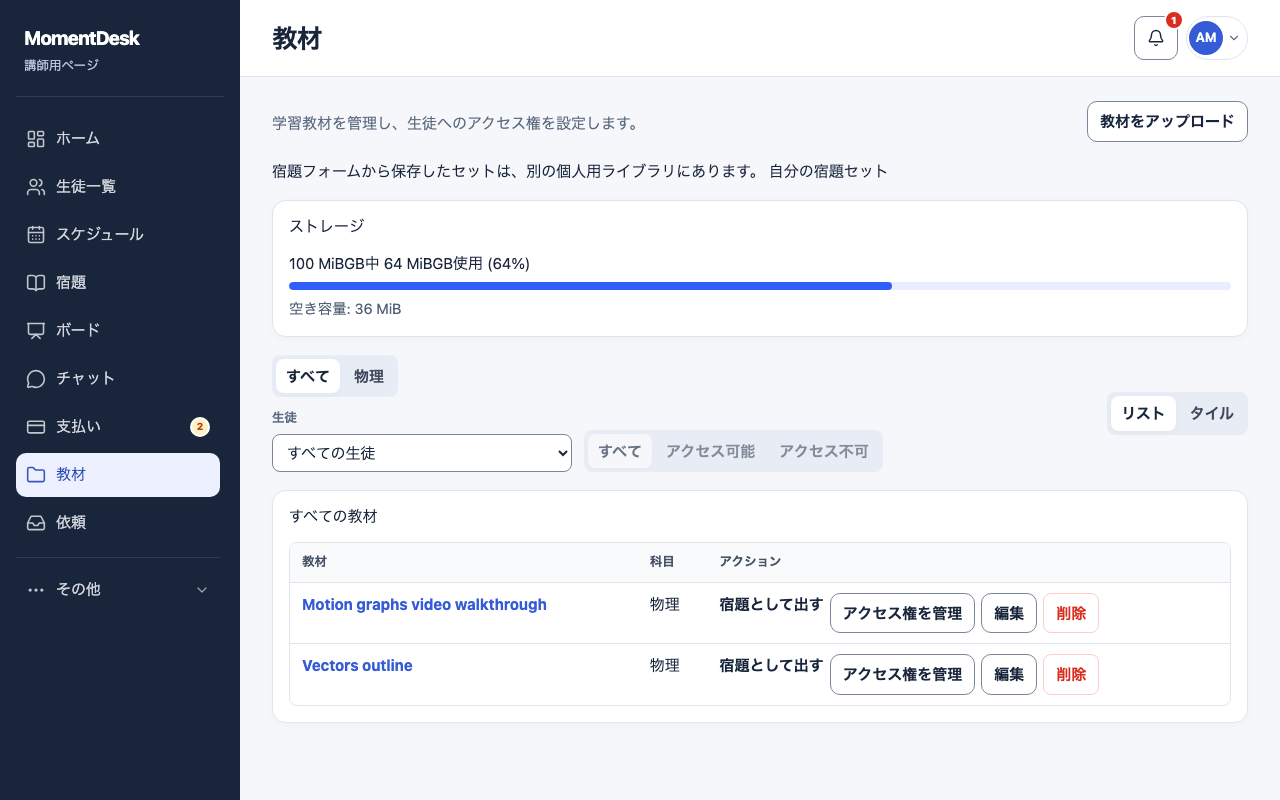Click the 教材をアップロード button

pyautogui.click(x=1167, y=122)
